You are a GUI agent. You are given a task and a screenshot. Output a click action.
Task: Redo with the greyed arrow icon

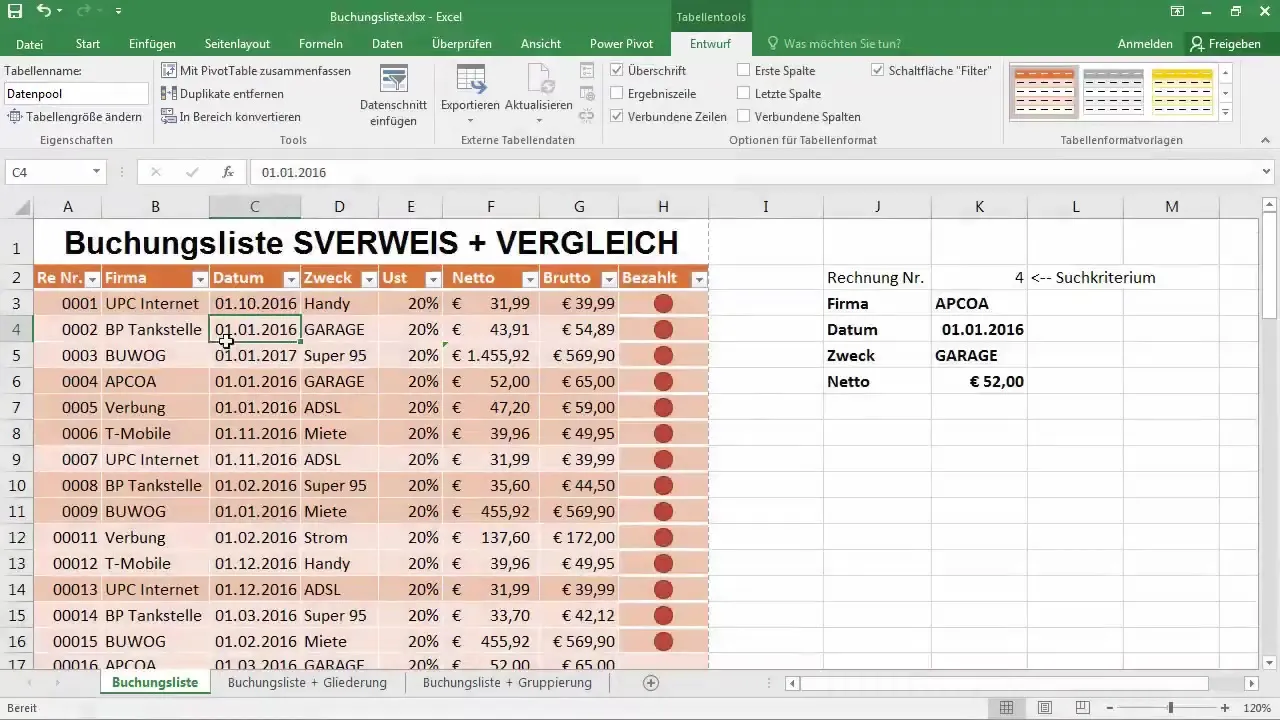(84, 11)
